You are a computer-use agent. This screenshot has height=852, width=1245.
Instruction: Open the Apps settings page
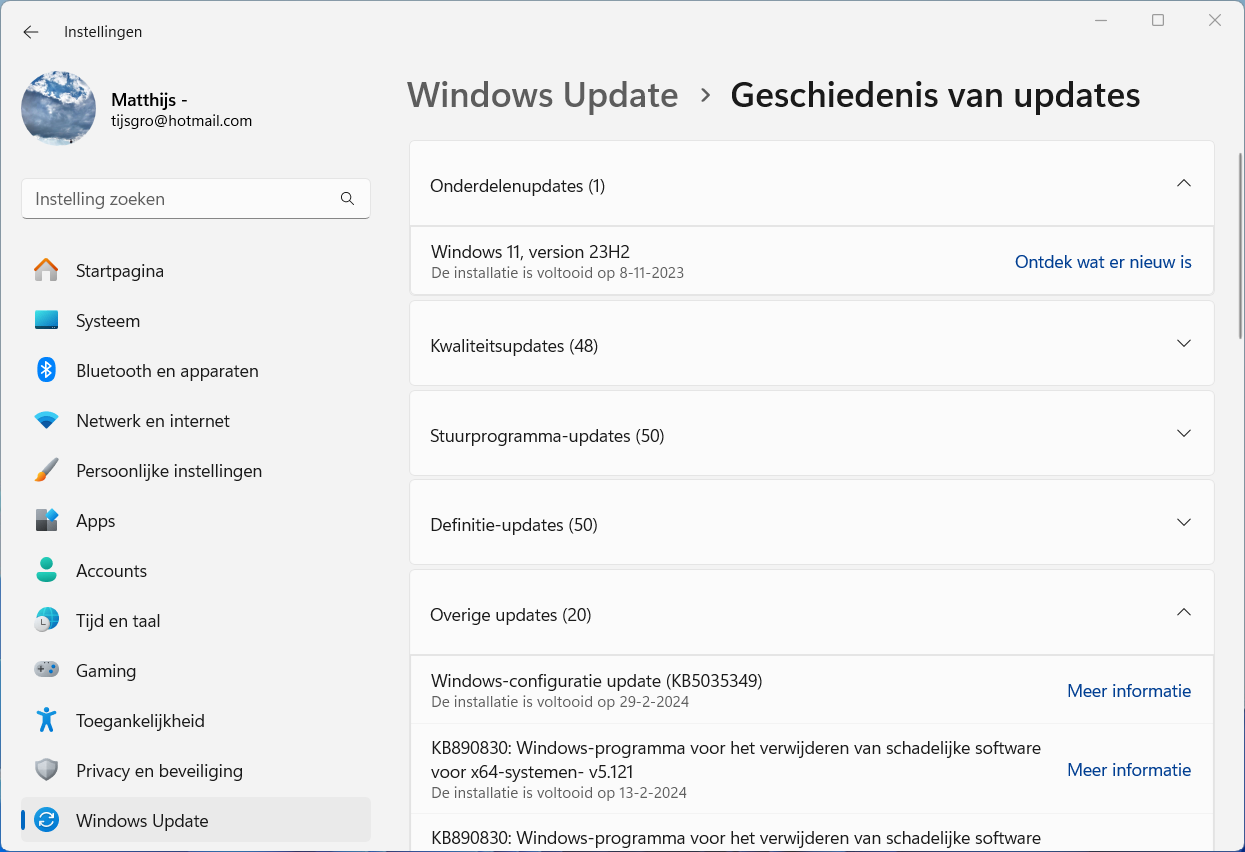click(x=96, y=521)
